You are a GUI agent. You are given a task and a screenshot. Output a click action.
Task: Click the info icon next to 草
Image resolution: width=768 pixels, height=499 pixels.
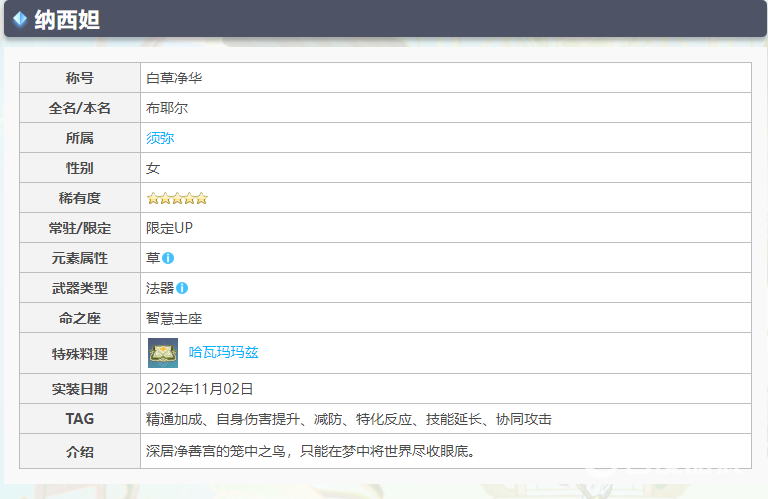(168, 258)
